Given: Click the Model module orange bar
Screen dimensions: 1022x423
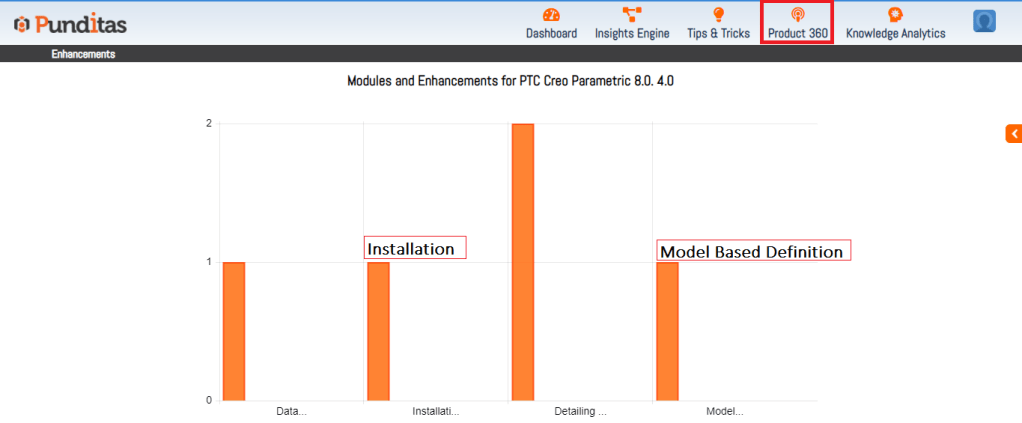Looking at the screenshot, I should point(667,331).
